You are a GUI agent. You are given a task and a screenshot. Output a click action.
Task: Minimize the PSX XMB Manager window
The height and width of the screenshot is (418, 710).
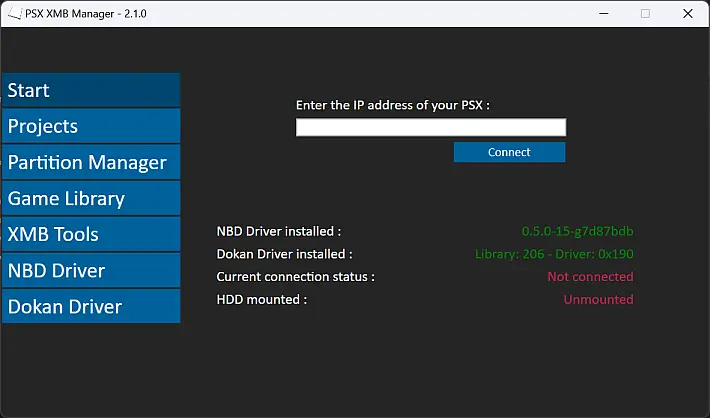(x=604, y=14)
